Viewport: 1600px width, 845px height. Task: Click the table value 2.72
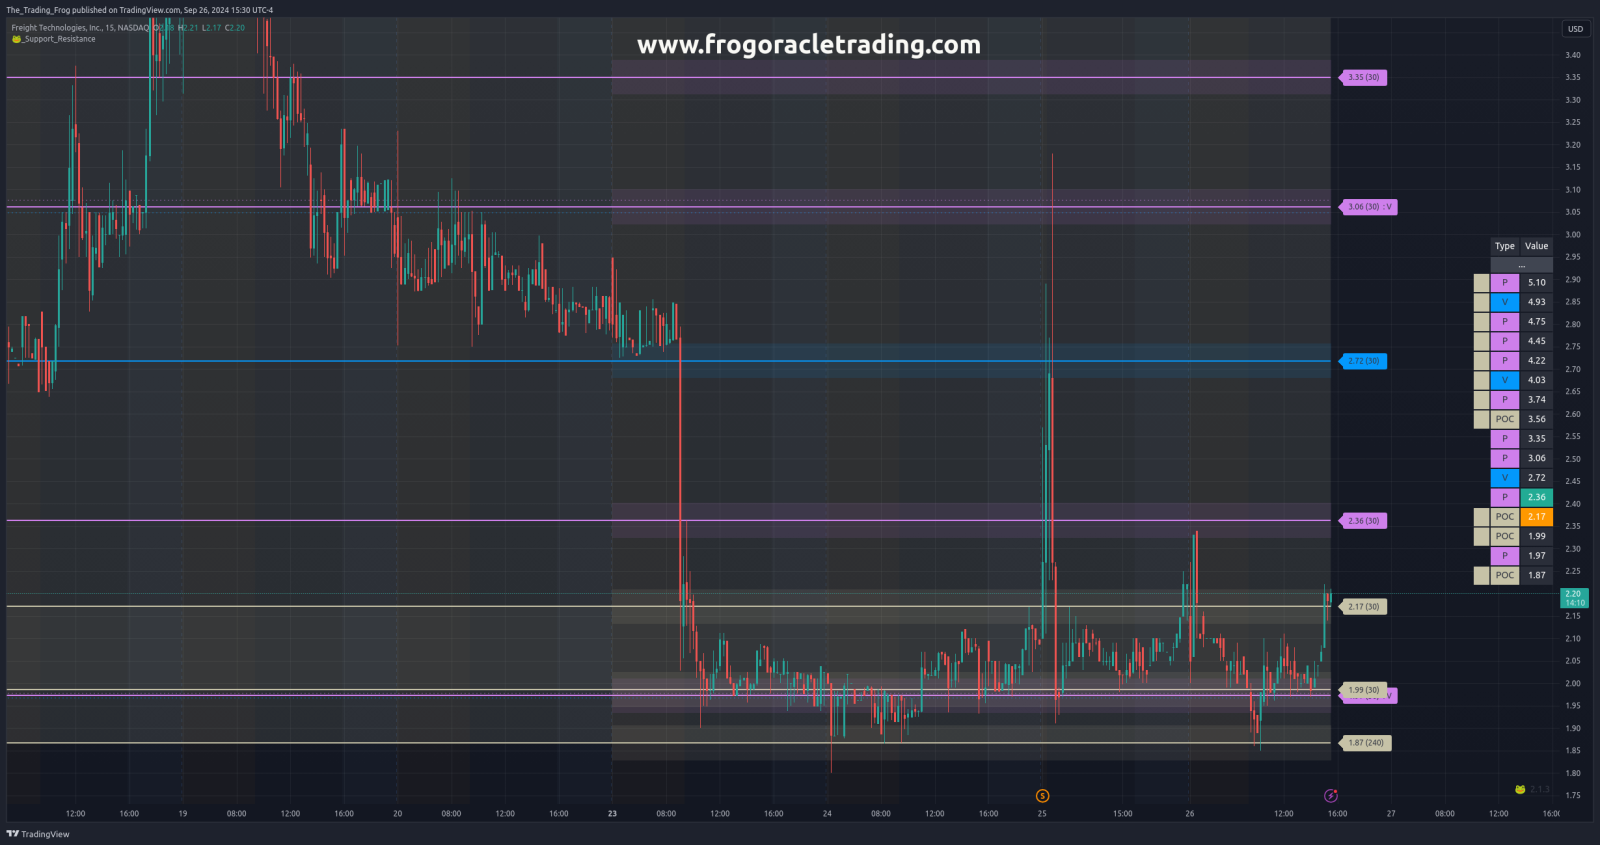click(x=1537, y=478)
